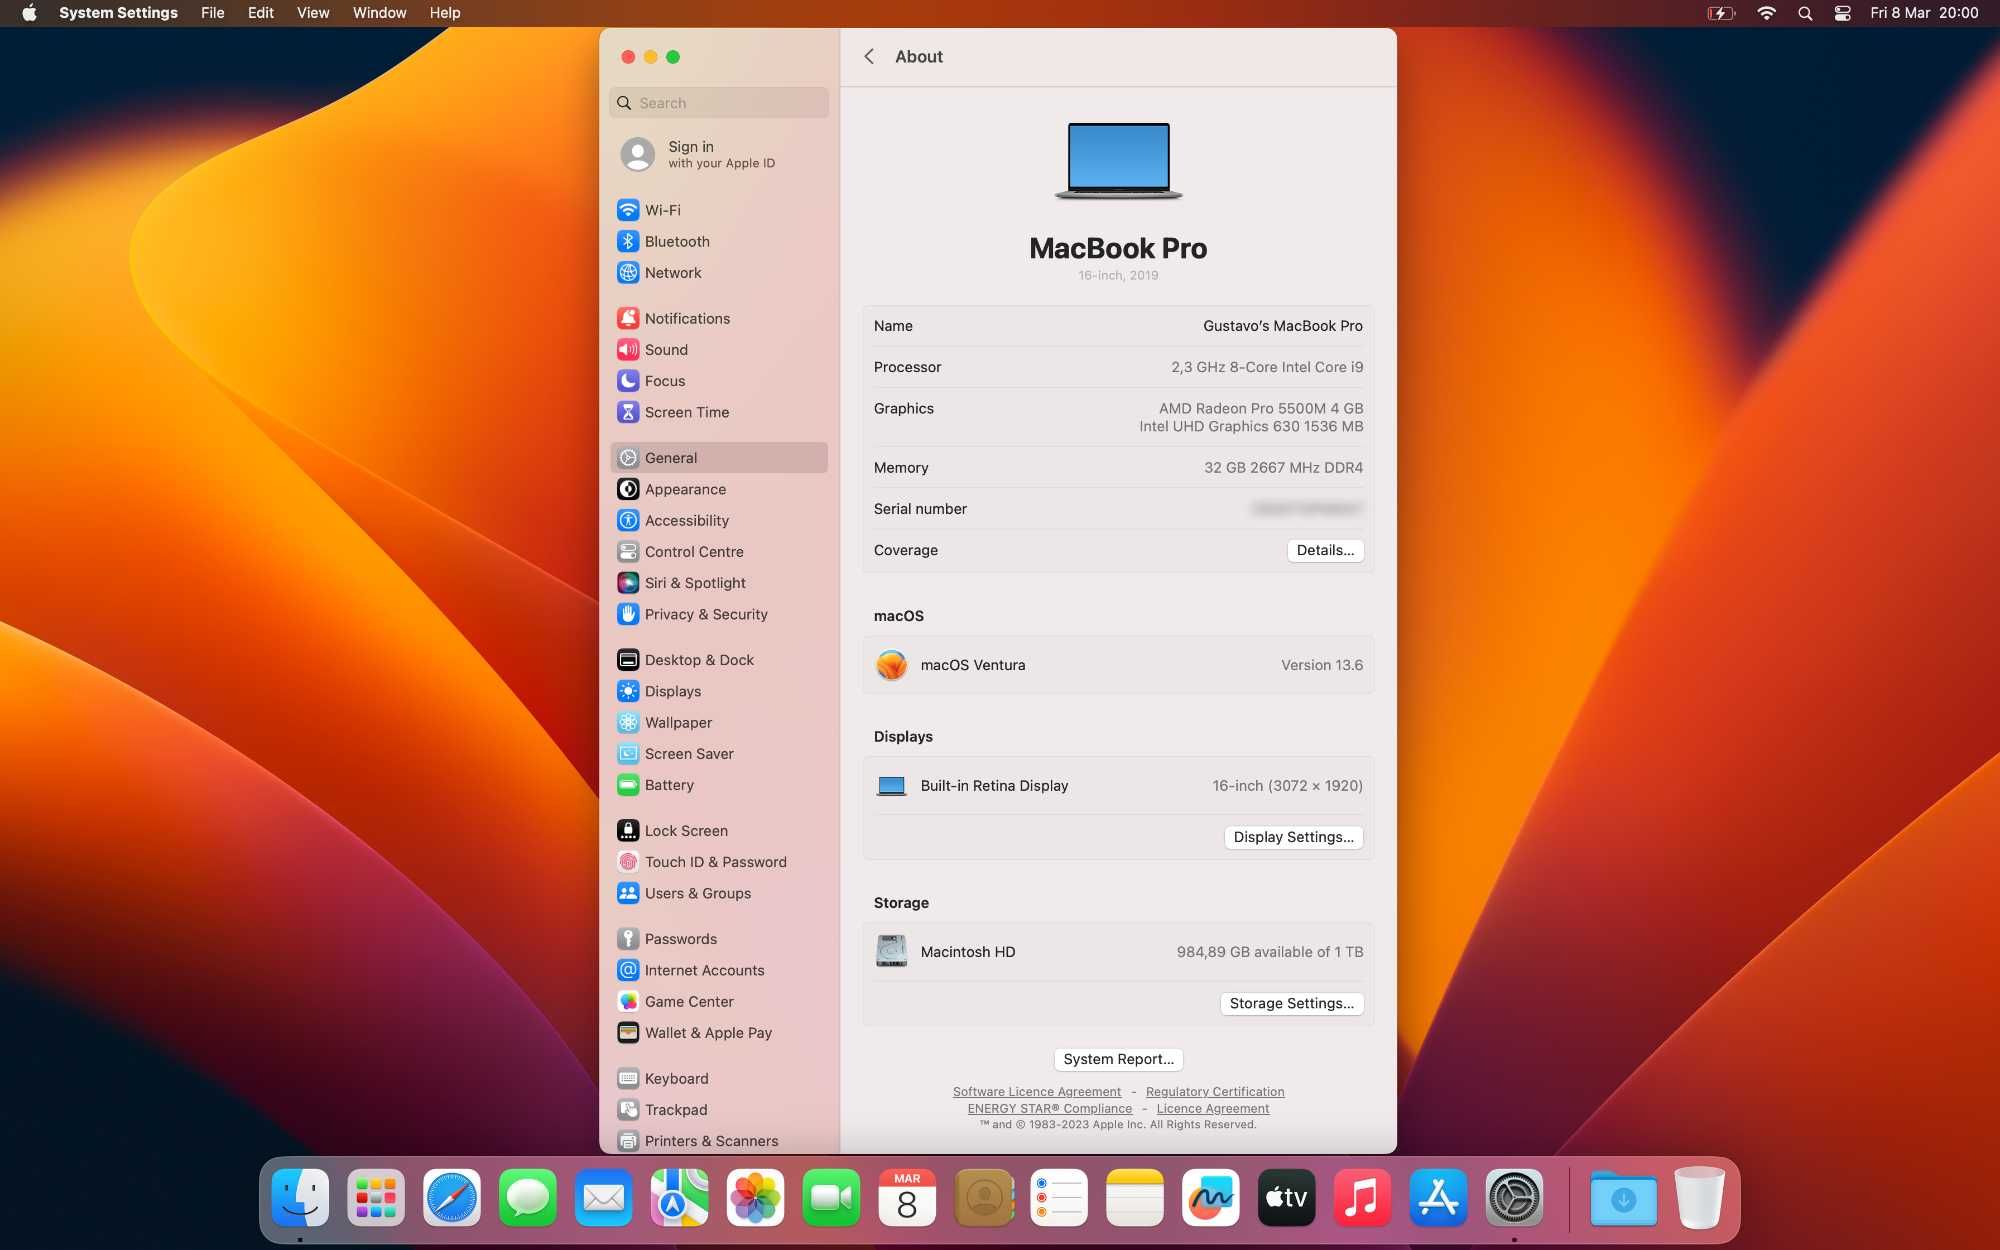Open Screen Saver settings
Screen dimensions: 2000x1250
click(x=718, y=753)
